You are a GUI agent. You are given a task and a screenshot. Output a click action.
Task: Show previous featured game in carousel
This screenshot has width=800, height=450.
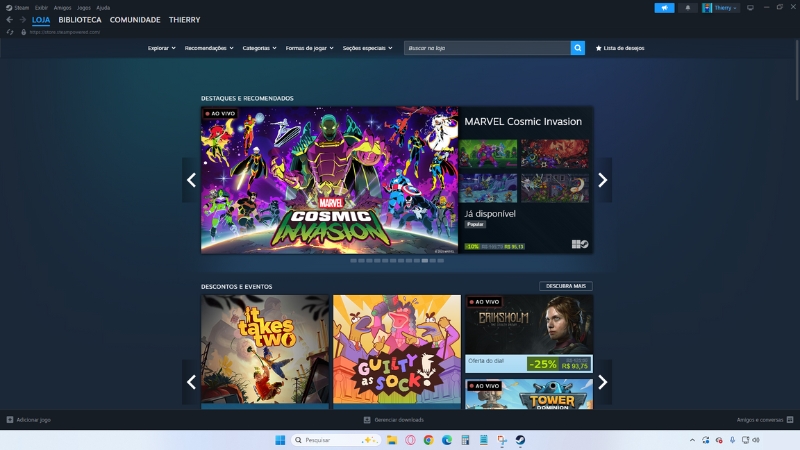pyautogui.click(x=191, y=180)
